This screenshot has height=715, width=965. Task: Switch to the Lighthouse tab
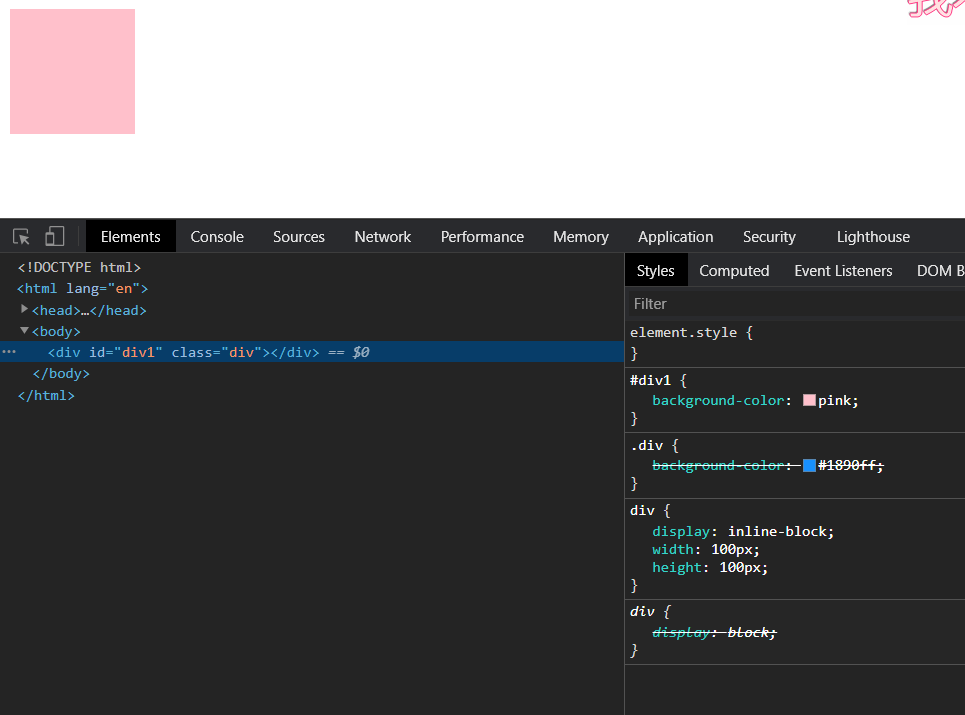[x=873, y=237]
